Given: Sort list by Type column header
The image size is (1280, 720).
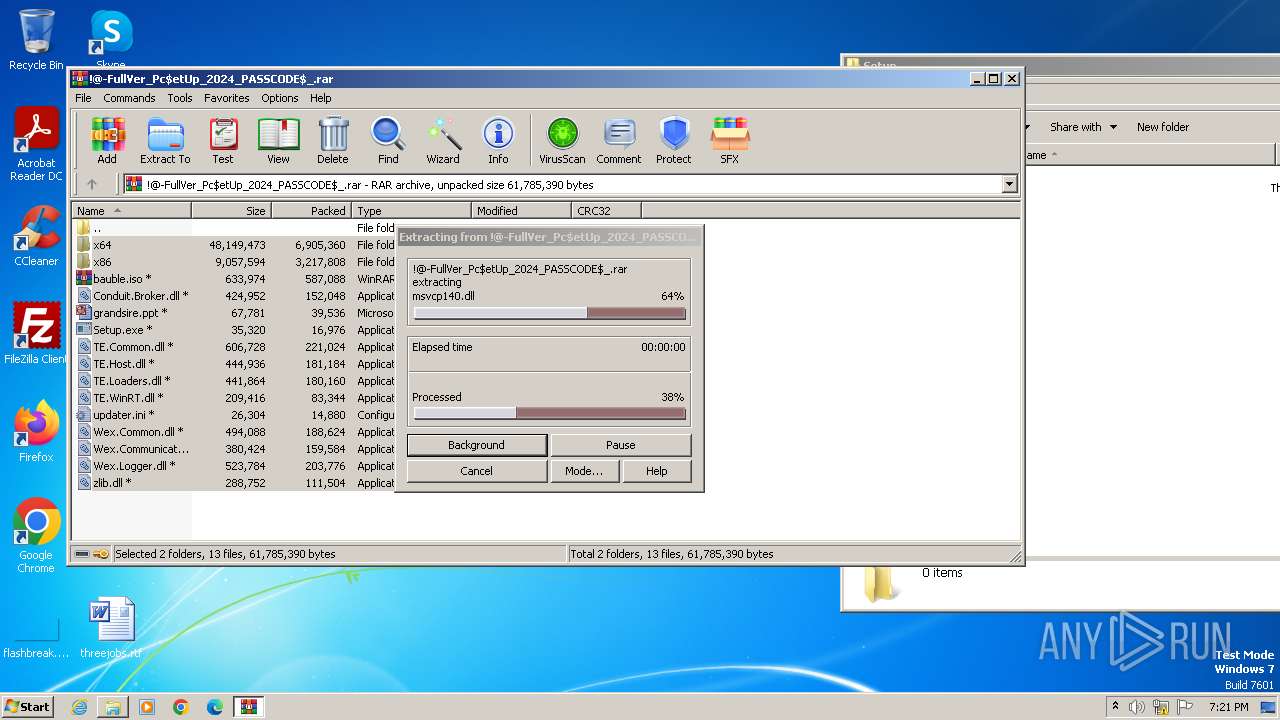Looking at the screenshot, I should [x=411, y=210].
